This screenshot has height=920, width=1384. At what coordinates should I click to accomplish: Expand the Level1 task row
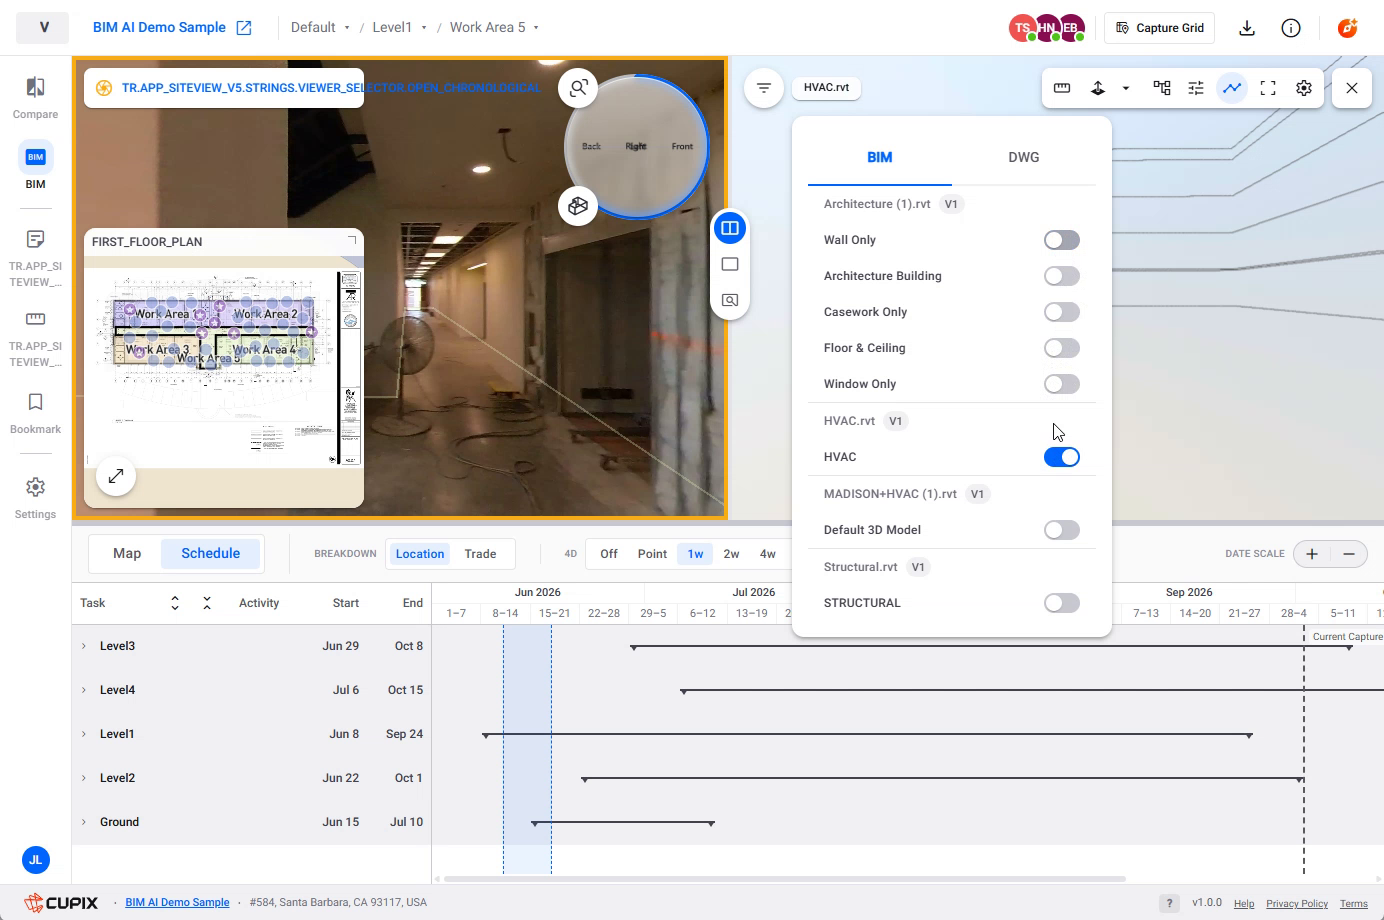(84, 734)
